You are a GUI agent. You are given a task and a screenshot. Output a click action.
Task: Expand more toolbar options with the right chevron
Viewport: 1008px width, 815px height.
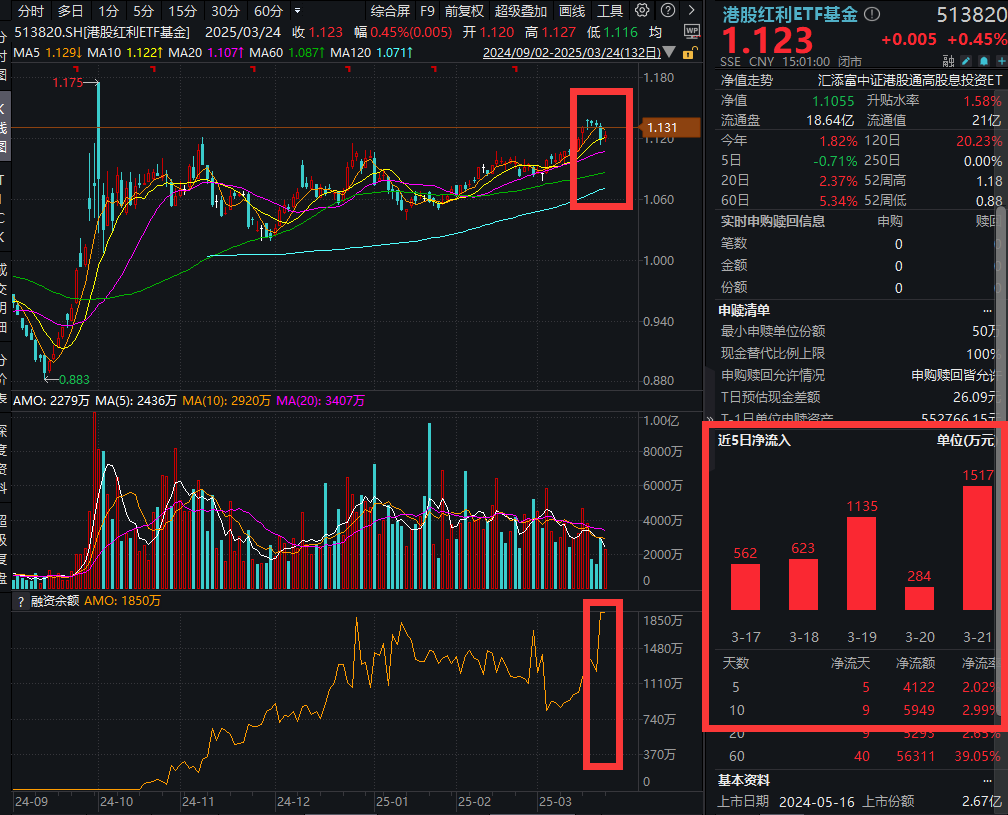[692, 10]
